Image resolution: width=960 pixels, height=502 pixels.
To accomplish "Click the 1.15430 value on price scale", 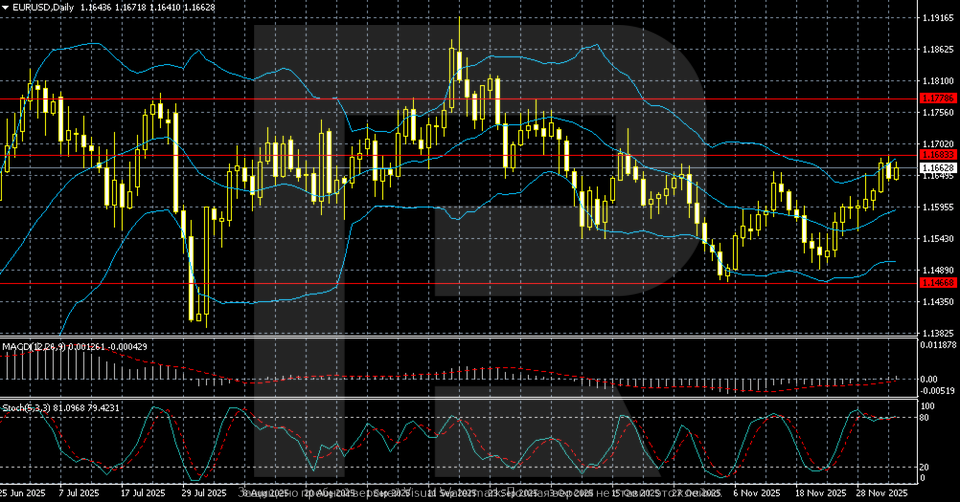I will [937, 239].
